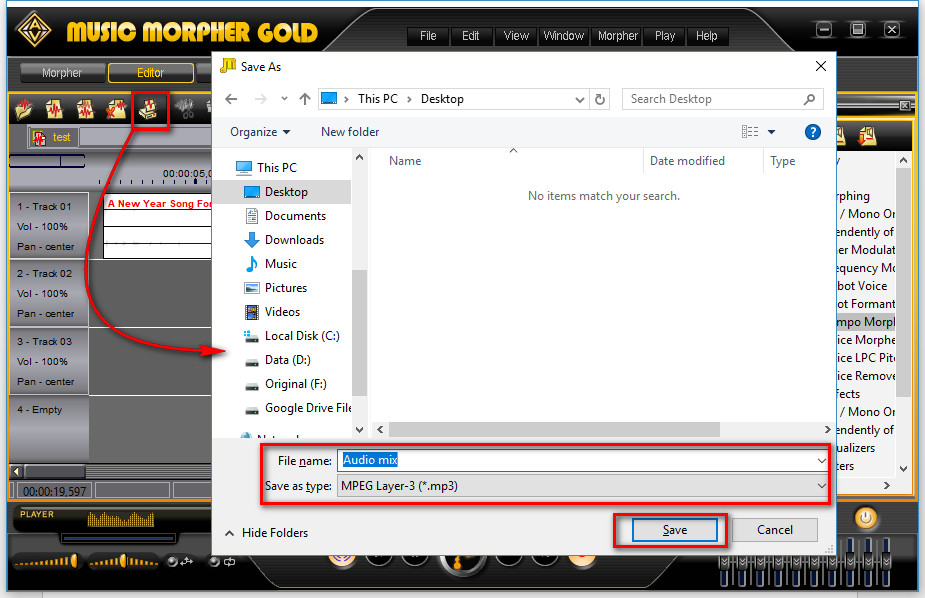Click the Cancel button
Screen dimensions: 925x598
pyautogui.click(x=775, y=530)
